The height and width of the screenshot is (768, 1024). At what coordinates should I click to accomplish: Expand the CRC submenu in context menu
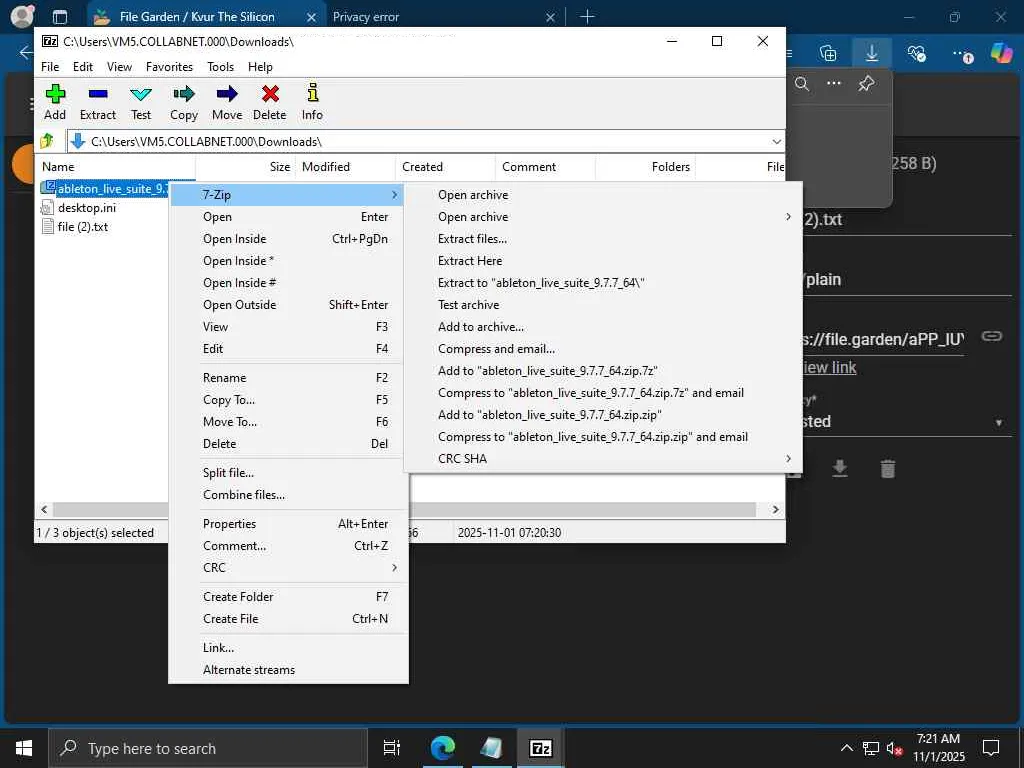pyautogui.click(x=394, y=568)
